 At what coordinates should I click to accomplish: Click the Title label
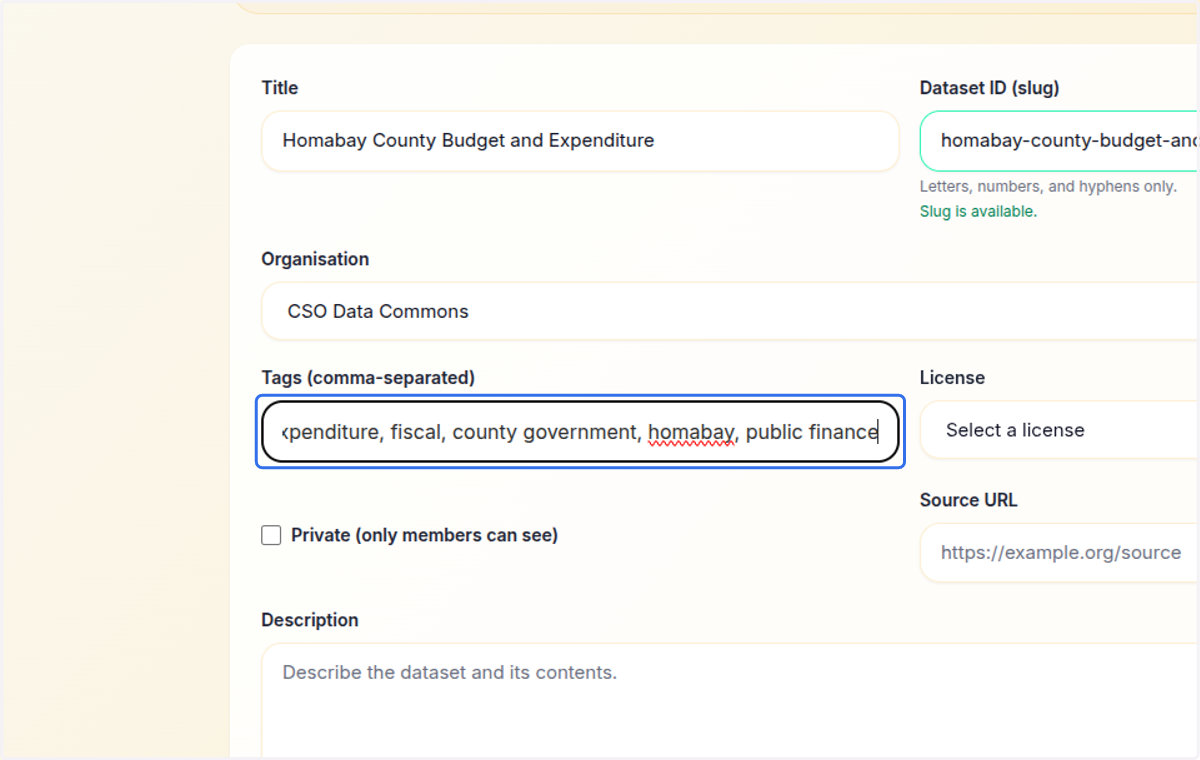tap(280, 88)
